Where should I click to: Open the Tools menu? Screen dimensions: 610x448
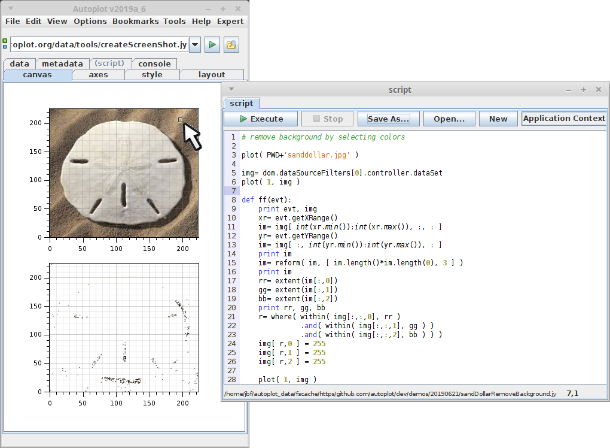(174, 21)
